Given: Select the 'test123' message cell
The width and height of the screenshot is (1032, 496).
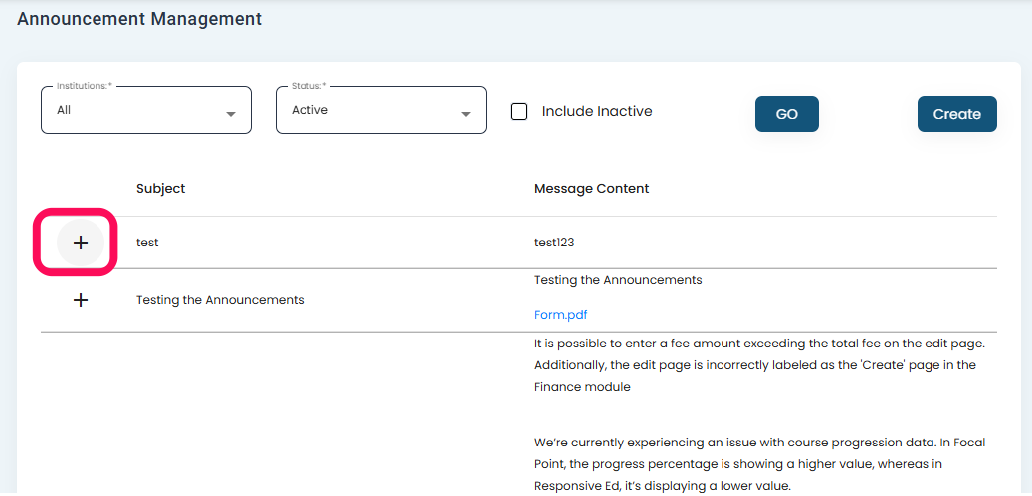Looking at the screenshot, I should (x=554, y=242).
